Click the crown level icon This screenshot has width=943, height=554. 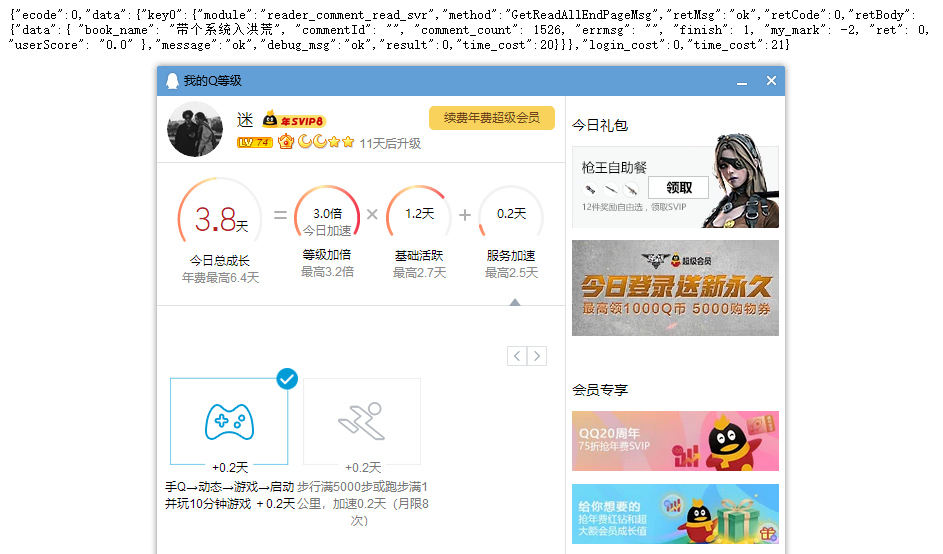click(x=286, y=142)
